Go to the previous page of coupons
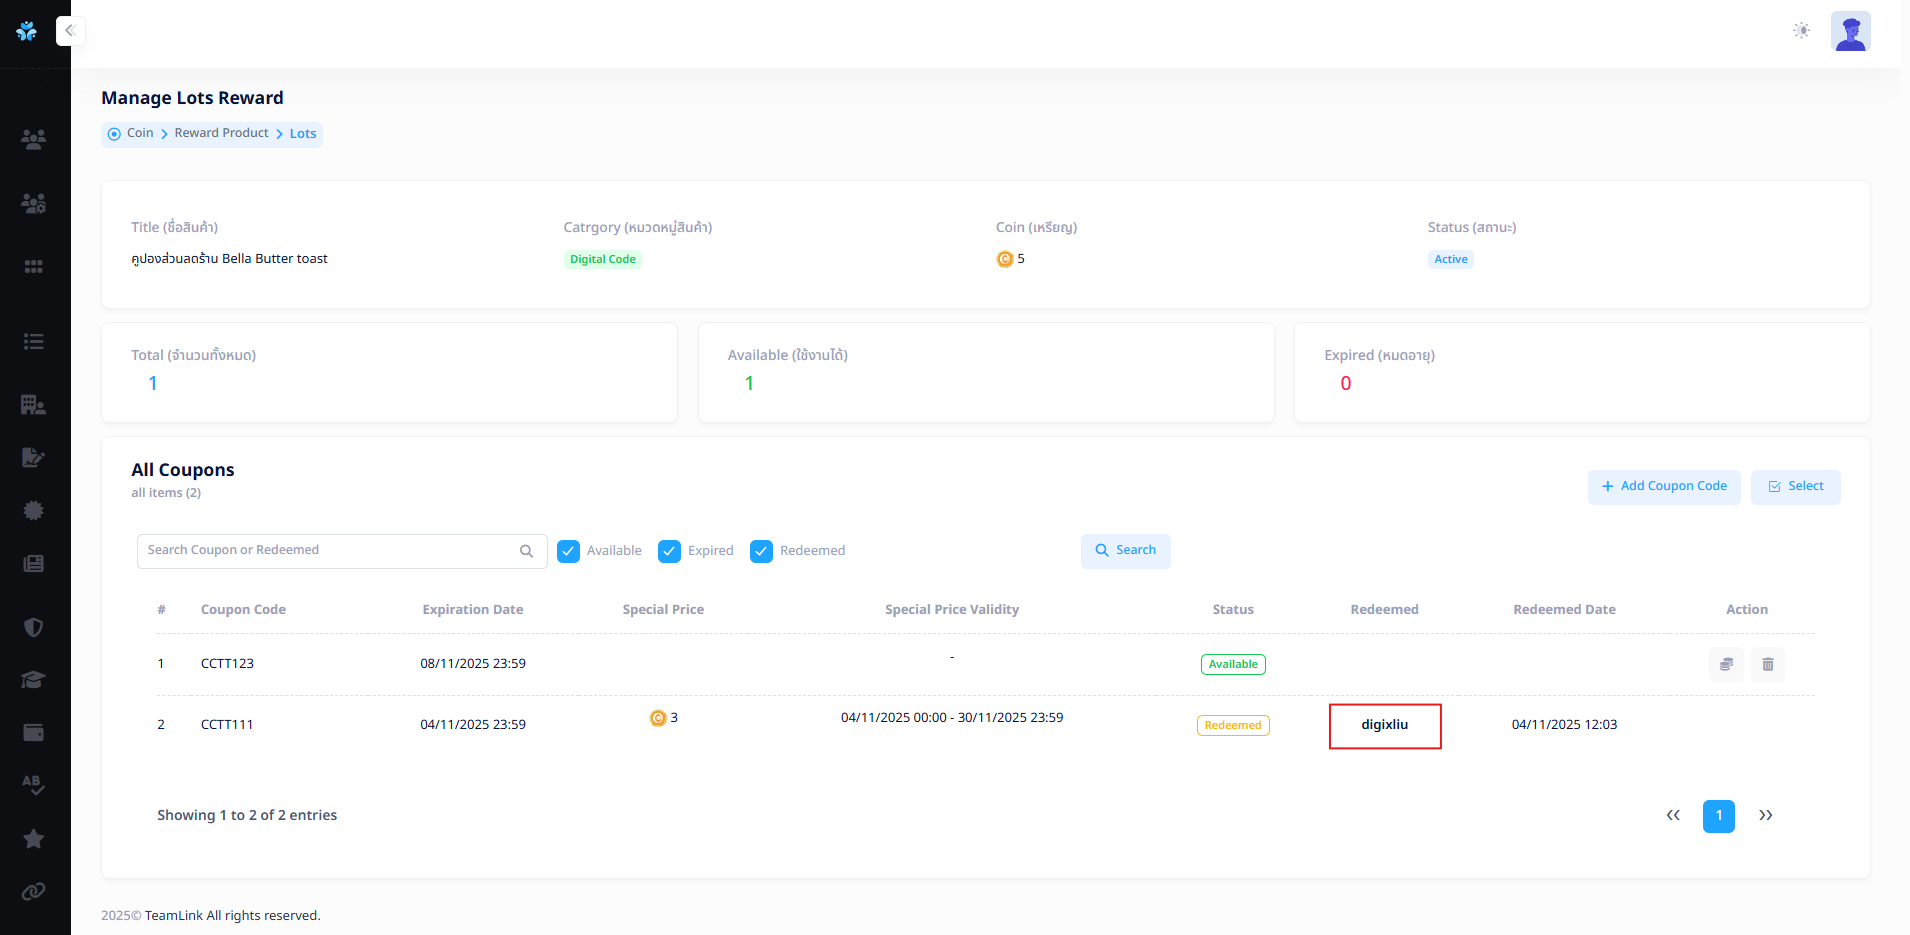1910x935 pixels. [1673, 816]
